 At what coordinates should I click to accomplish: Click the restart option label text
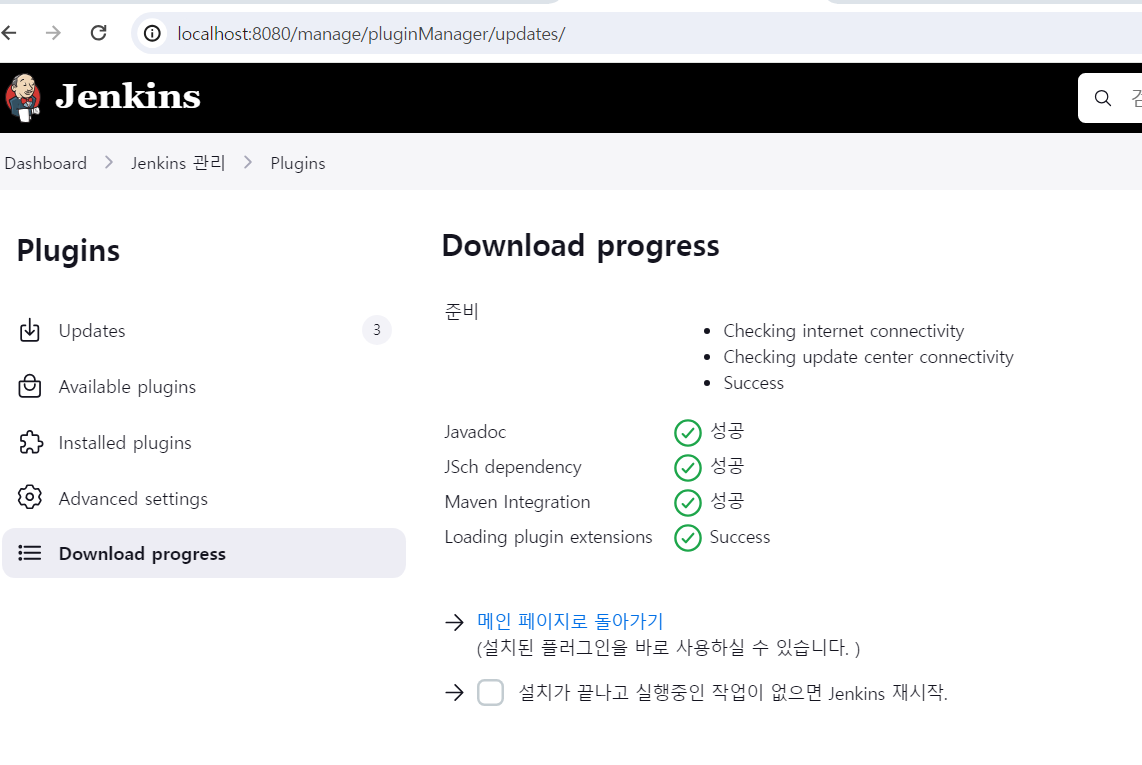733,692
